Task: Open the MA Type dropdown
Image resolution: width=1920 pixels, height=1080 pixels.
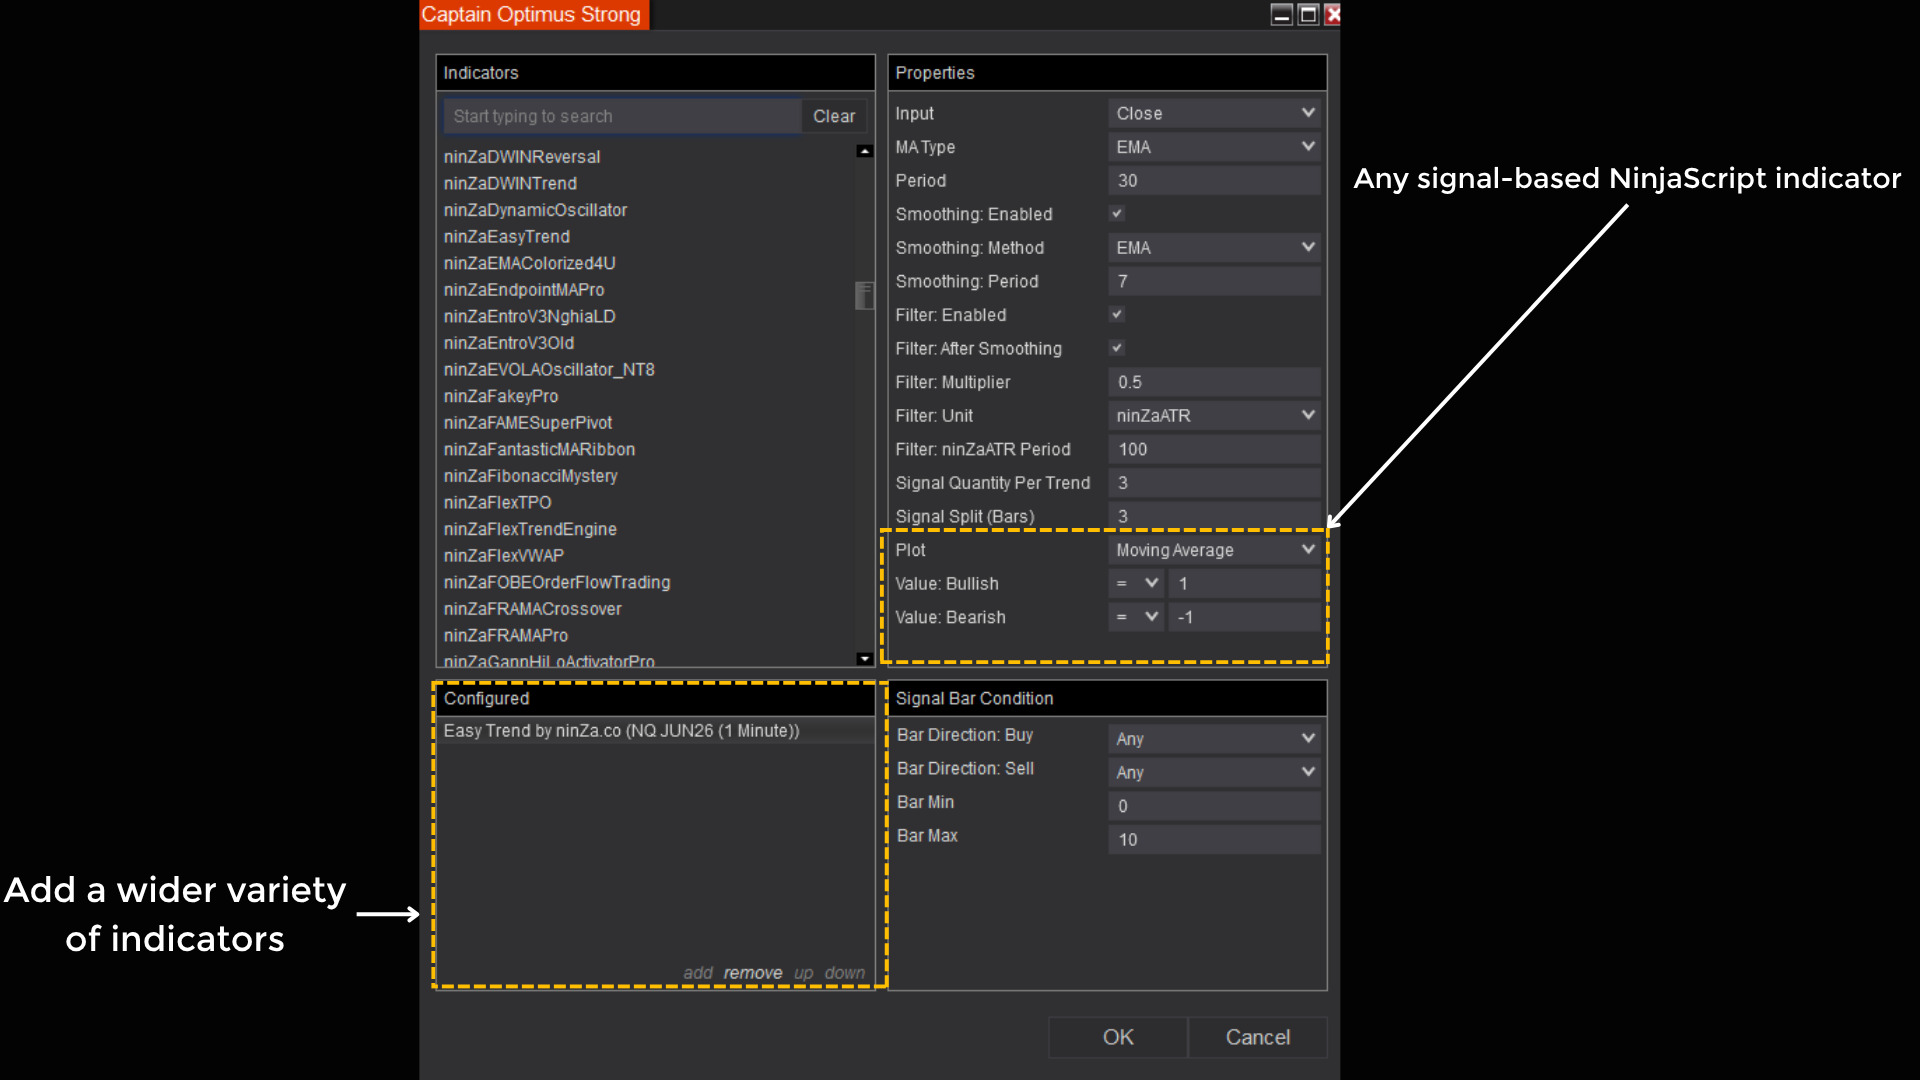Action: (1214, 147)
